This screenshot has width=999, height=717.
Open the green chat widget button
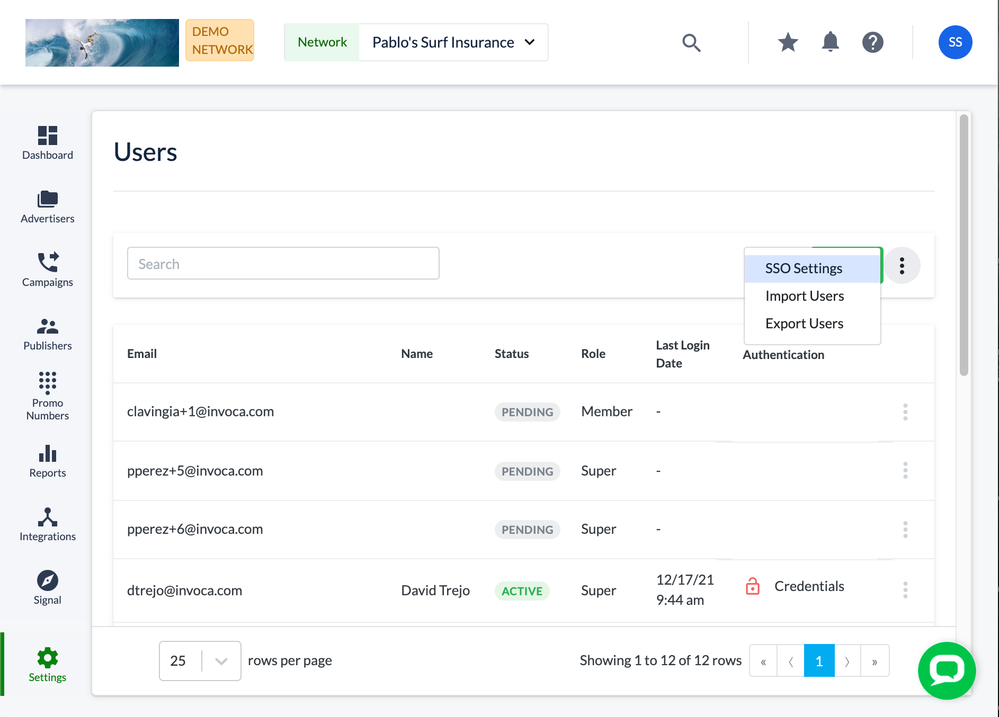946,670
